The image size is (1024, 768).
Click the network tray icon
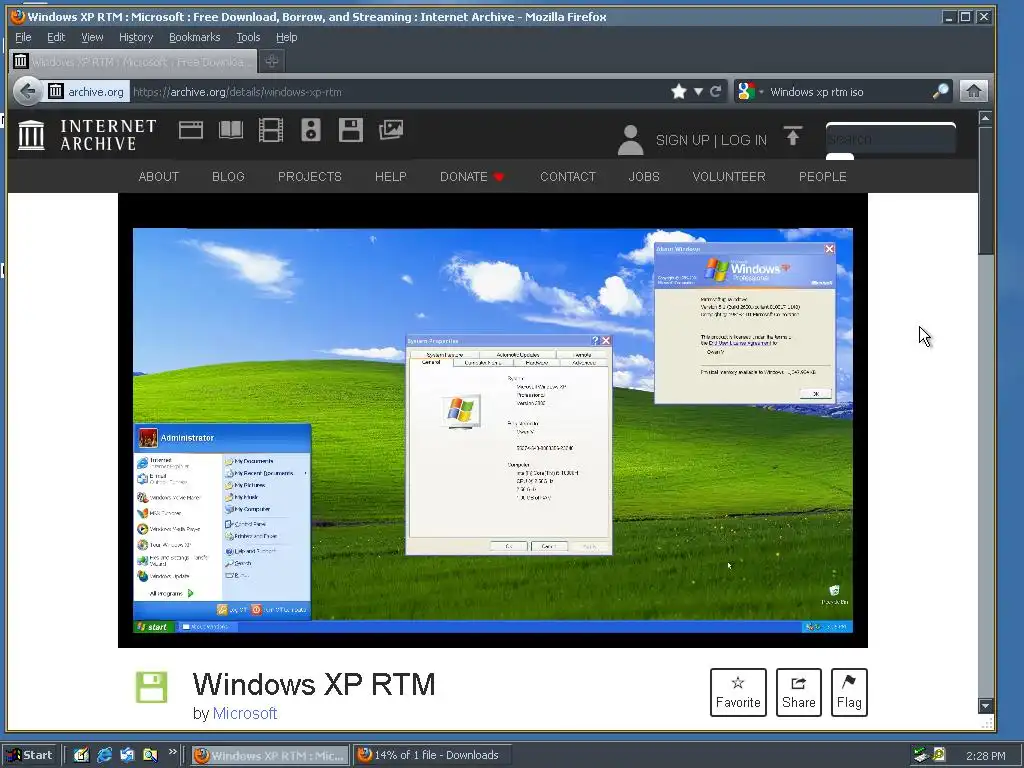tap(921, 755)
